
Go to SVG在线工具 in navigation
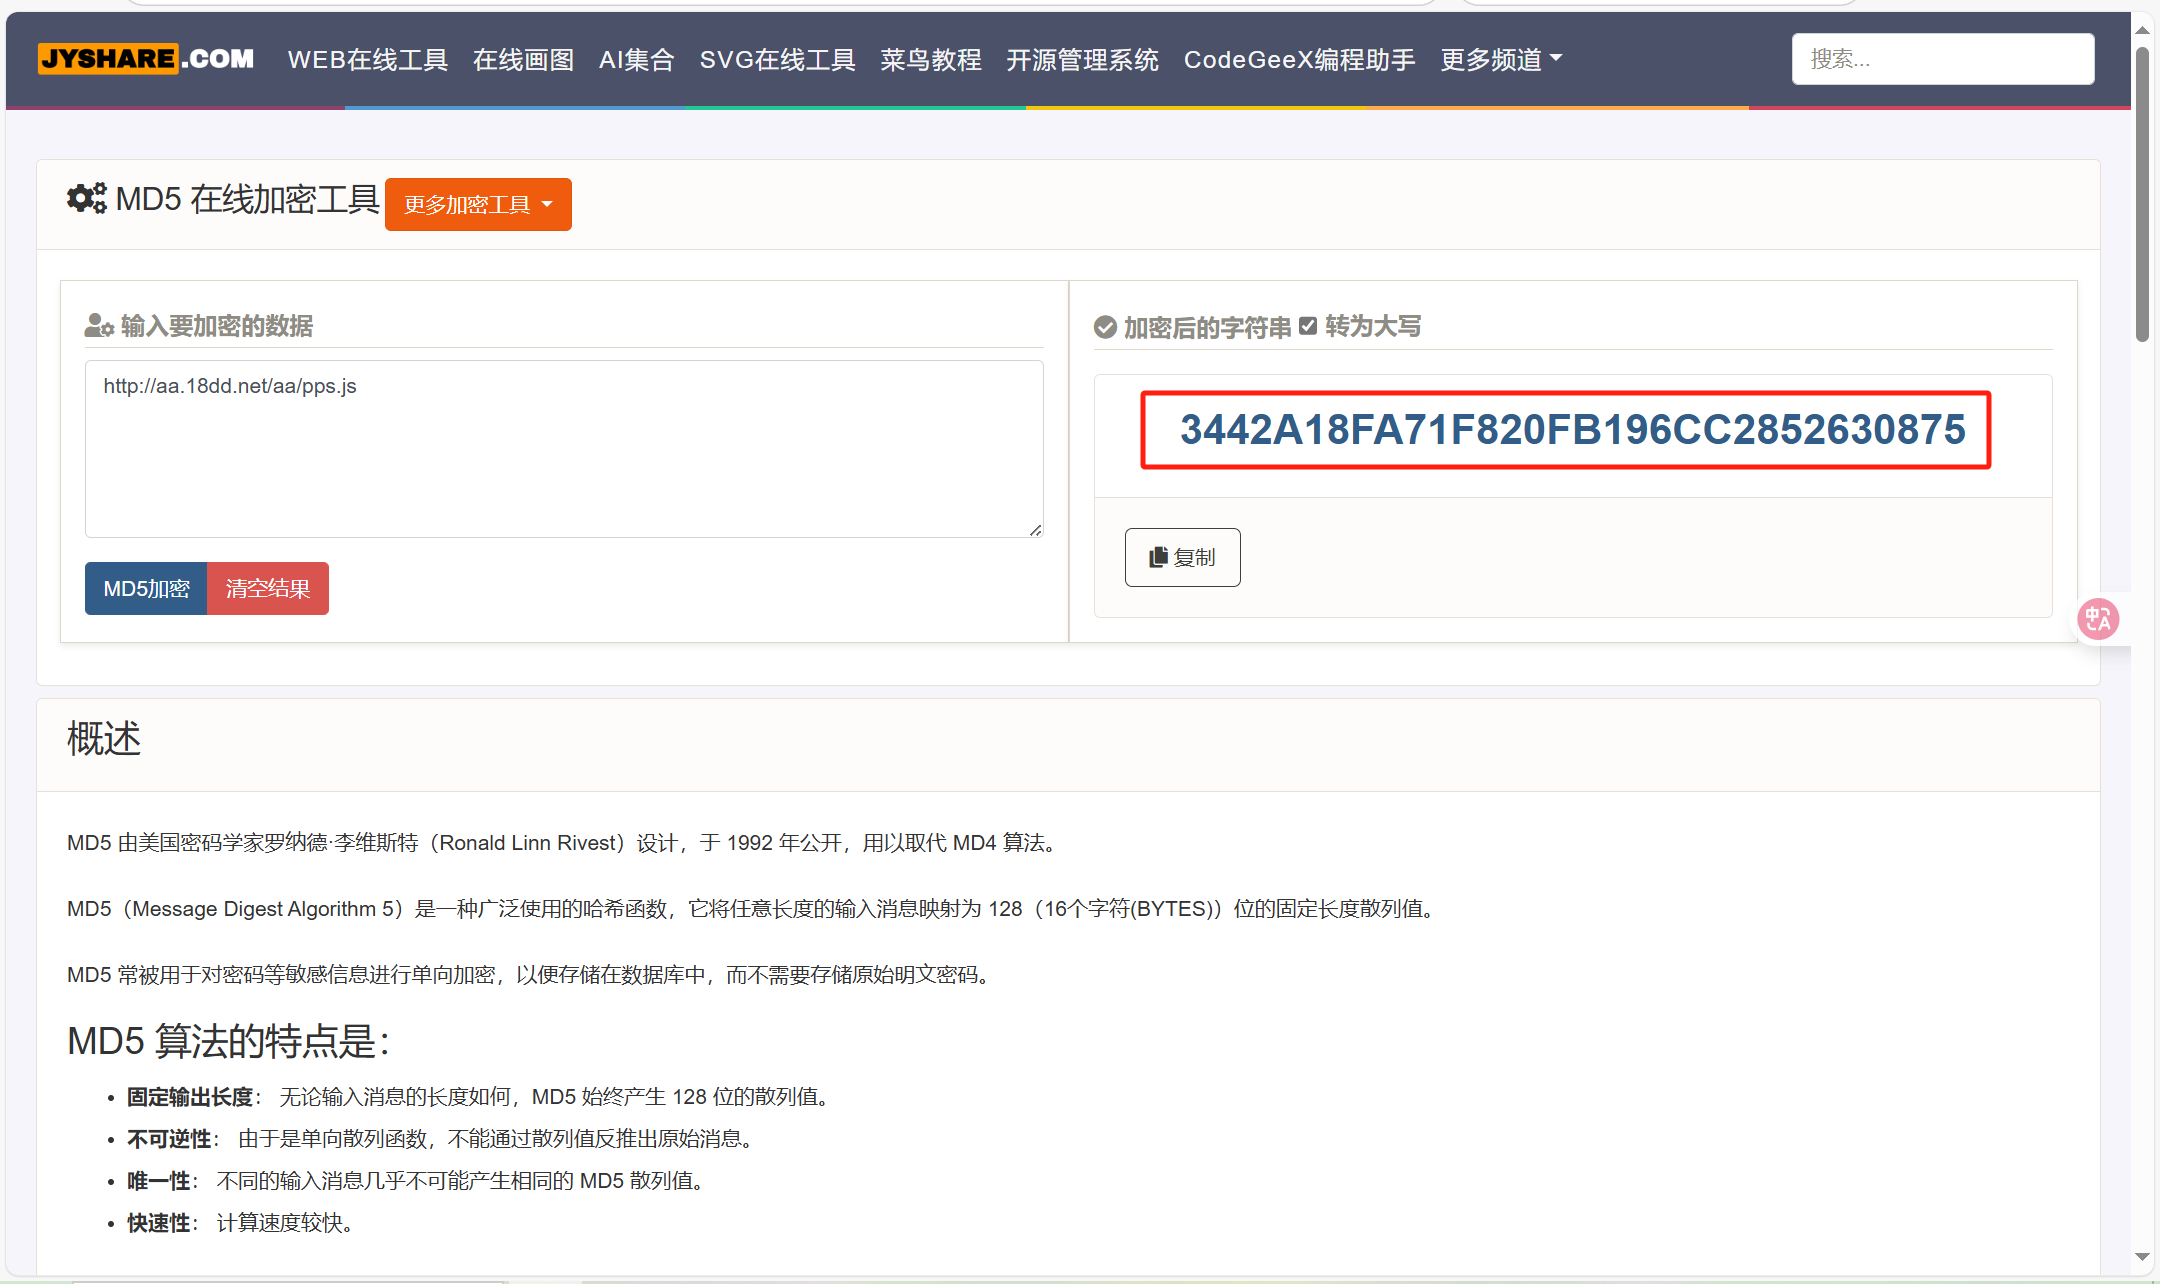(x=777, y=60)
